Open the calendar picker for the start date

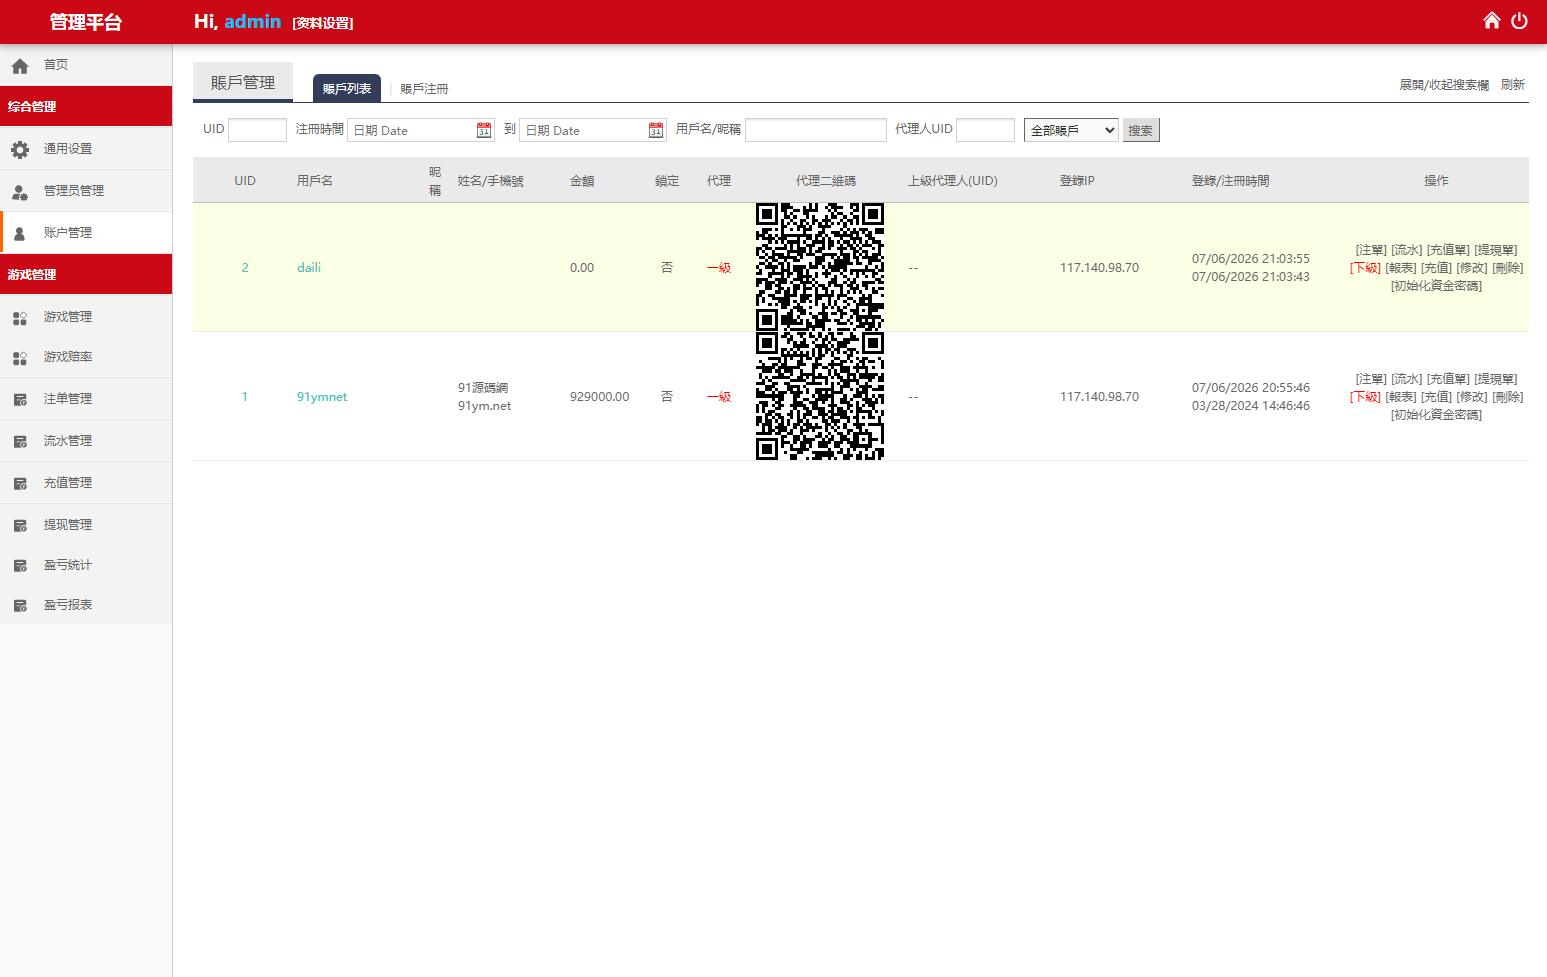pos(484,130)
